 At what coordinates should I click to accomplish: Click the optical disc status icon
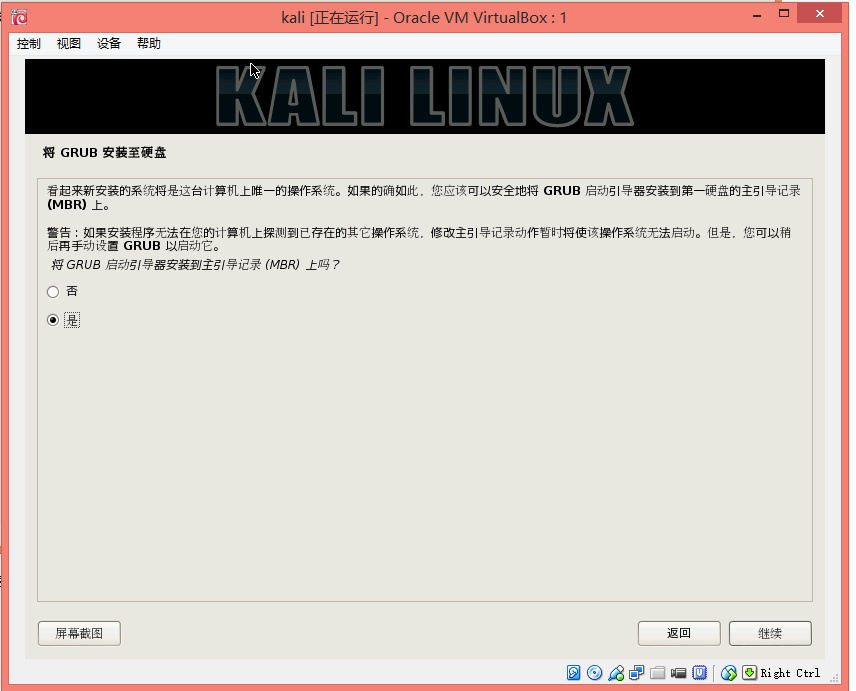pos(595,672)
